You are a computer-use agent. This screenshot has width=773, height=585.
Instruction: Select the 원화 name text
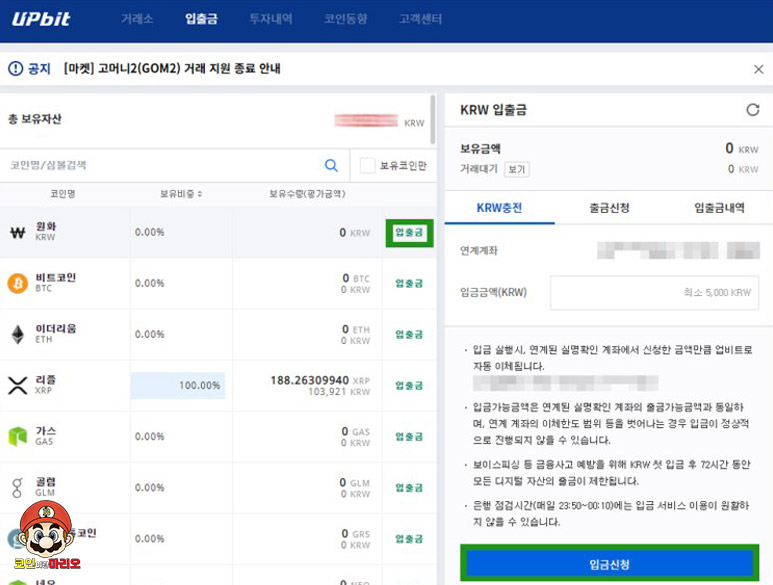46,226
